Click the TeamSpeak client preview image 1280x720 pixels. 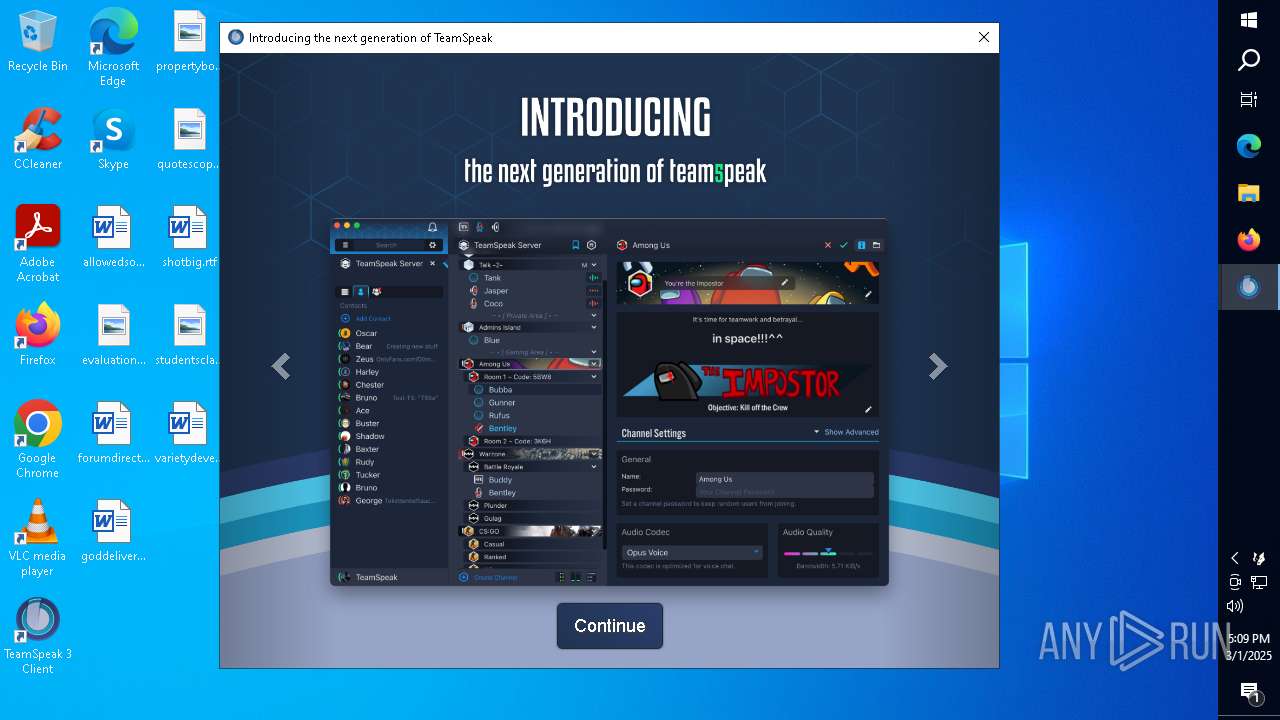click(609, 402)
